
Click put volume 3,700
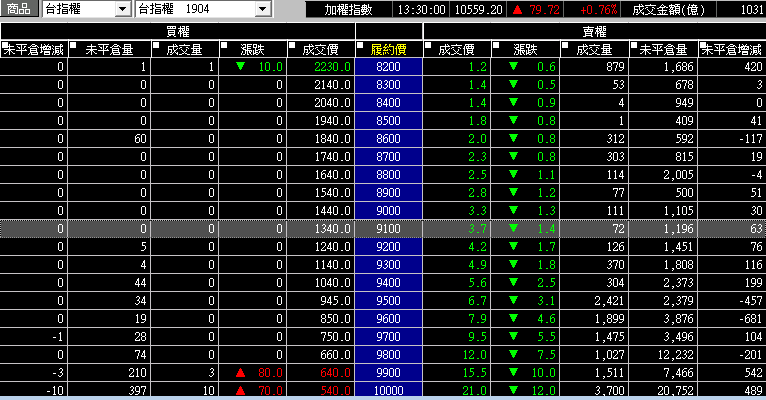[609, 391]
